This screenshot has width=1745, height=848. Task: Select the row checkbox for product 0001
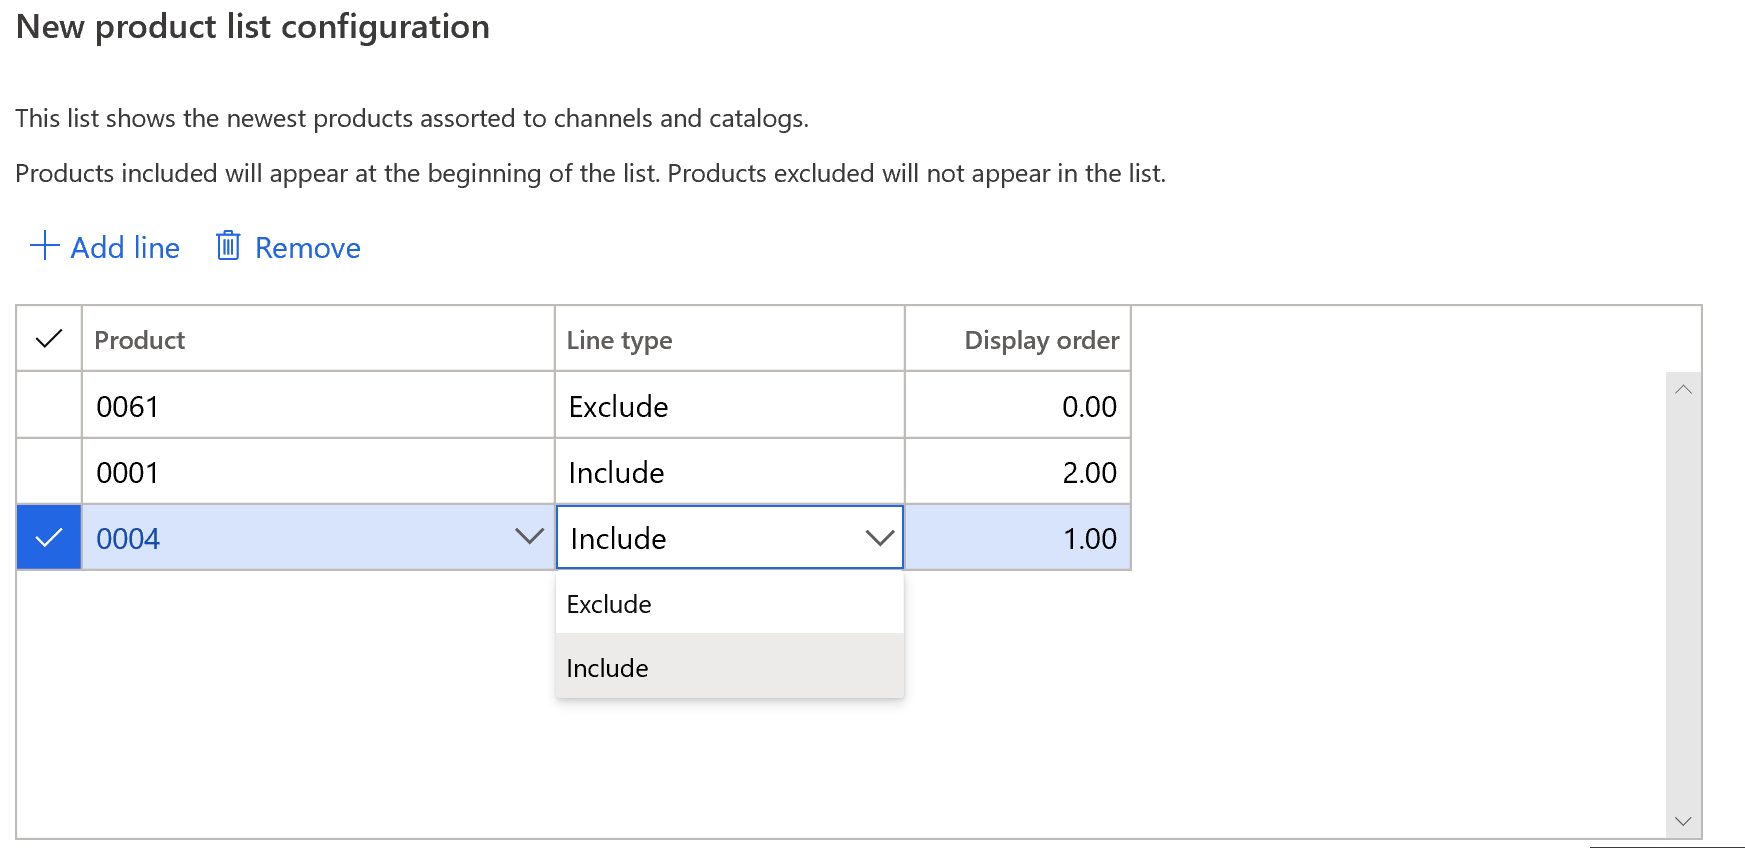point(49,471)
